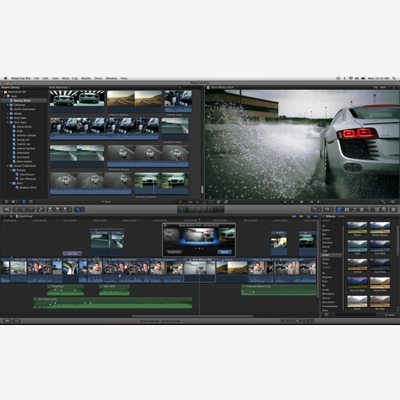Open the File menu

point(37,78)
